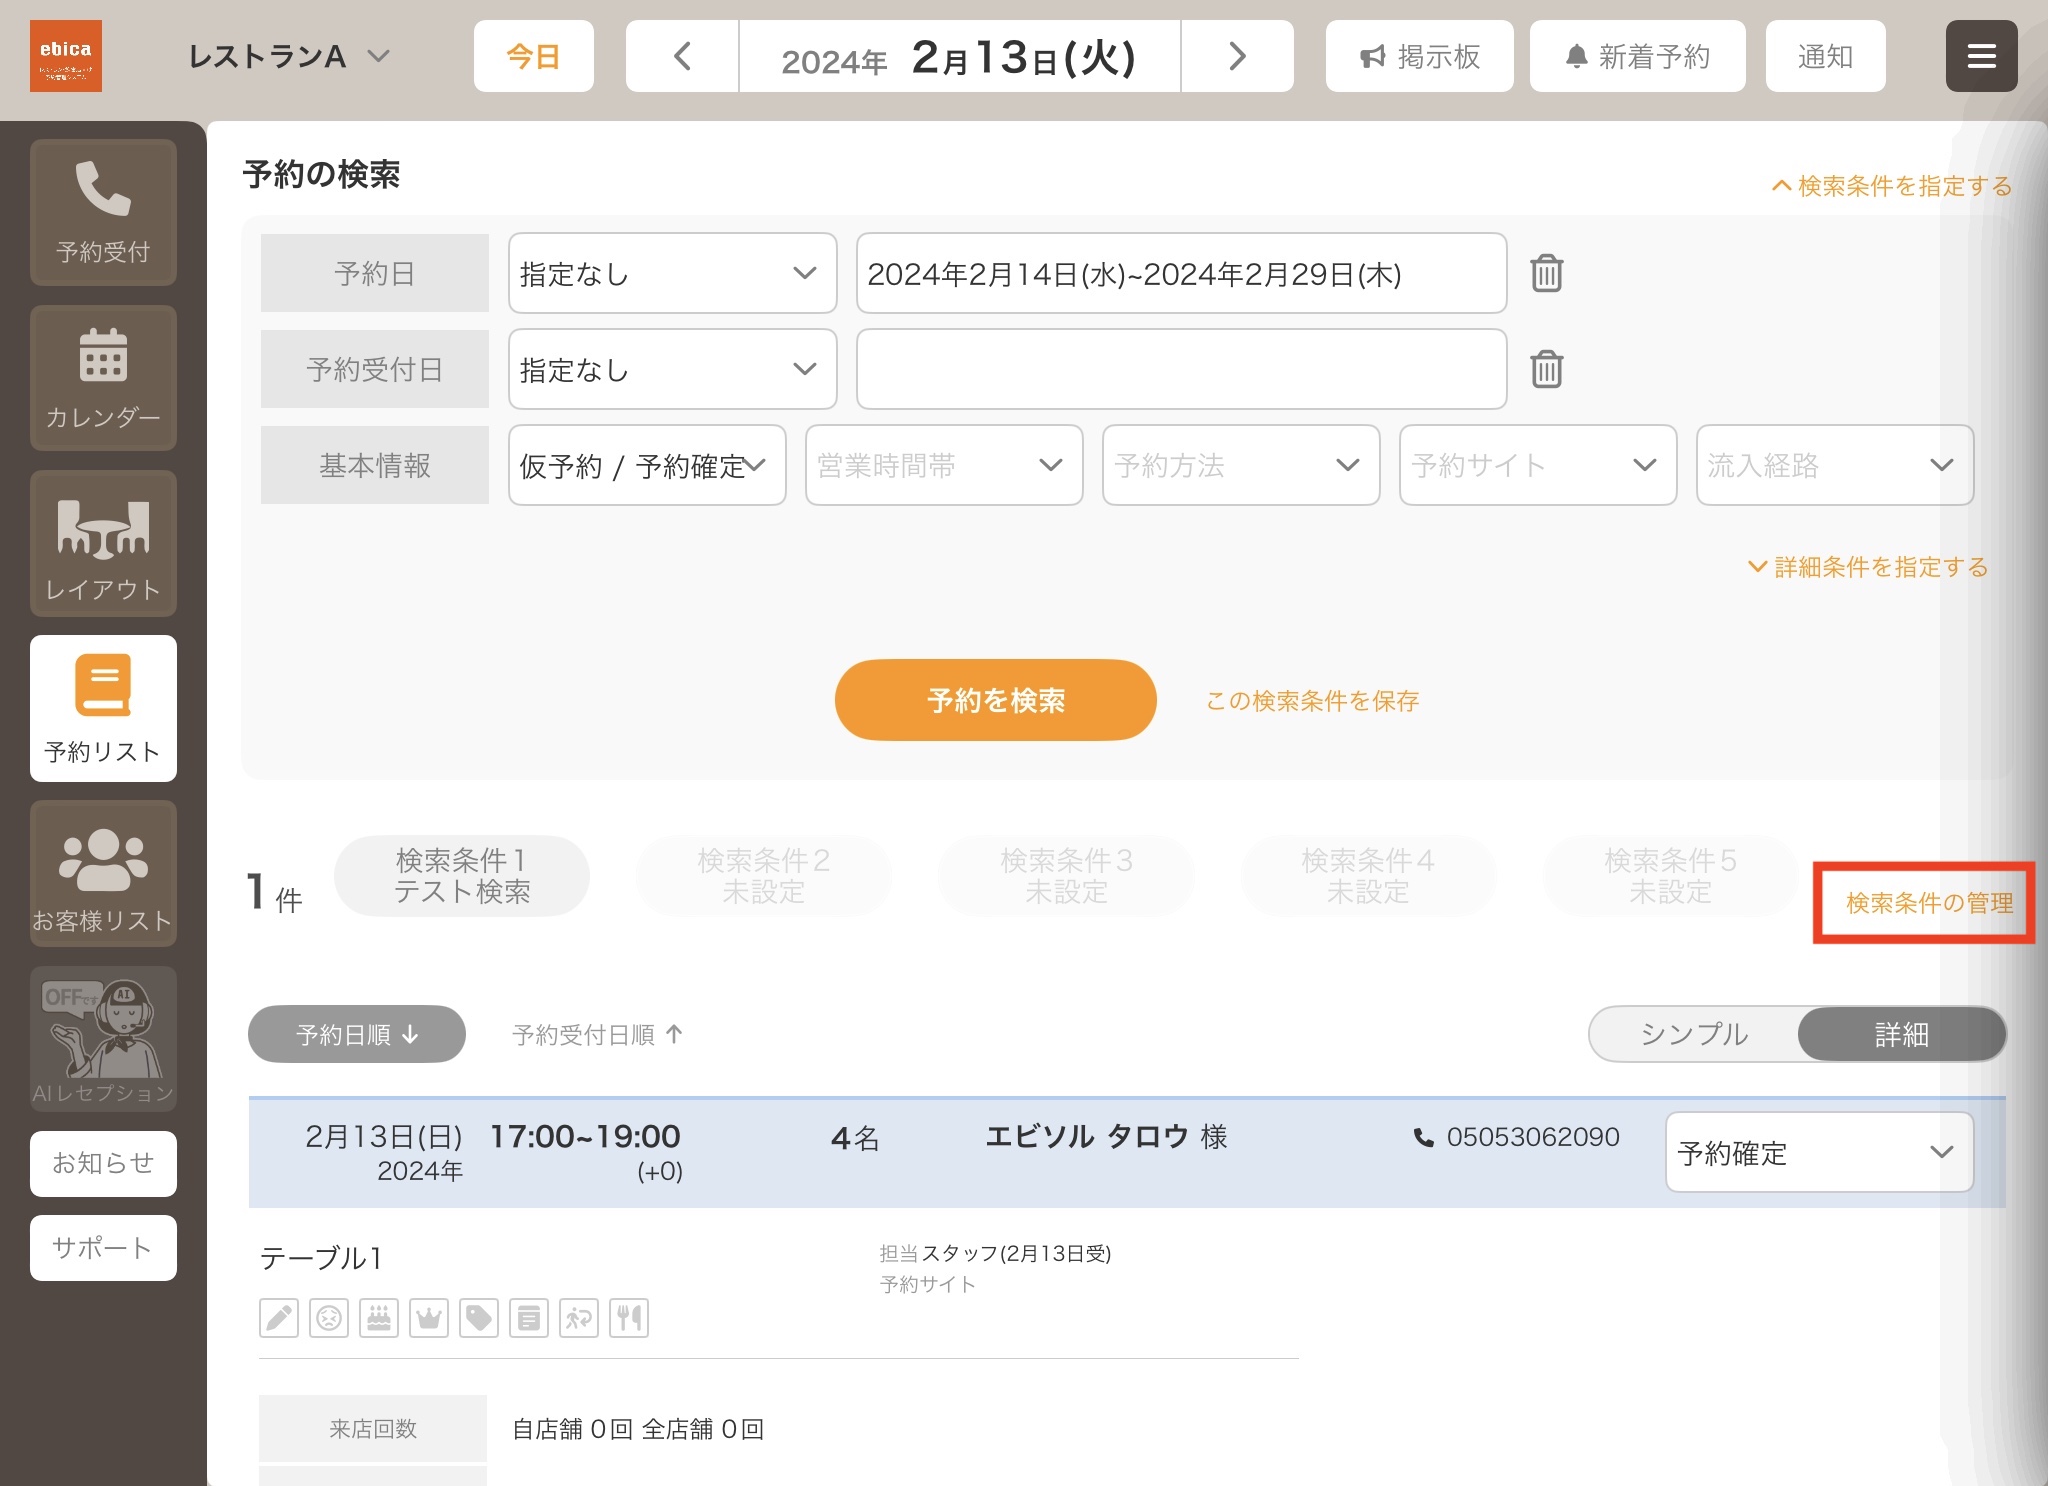
Task: Click the birthday cake icon
Action: click(379, 1318)
